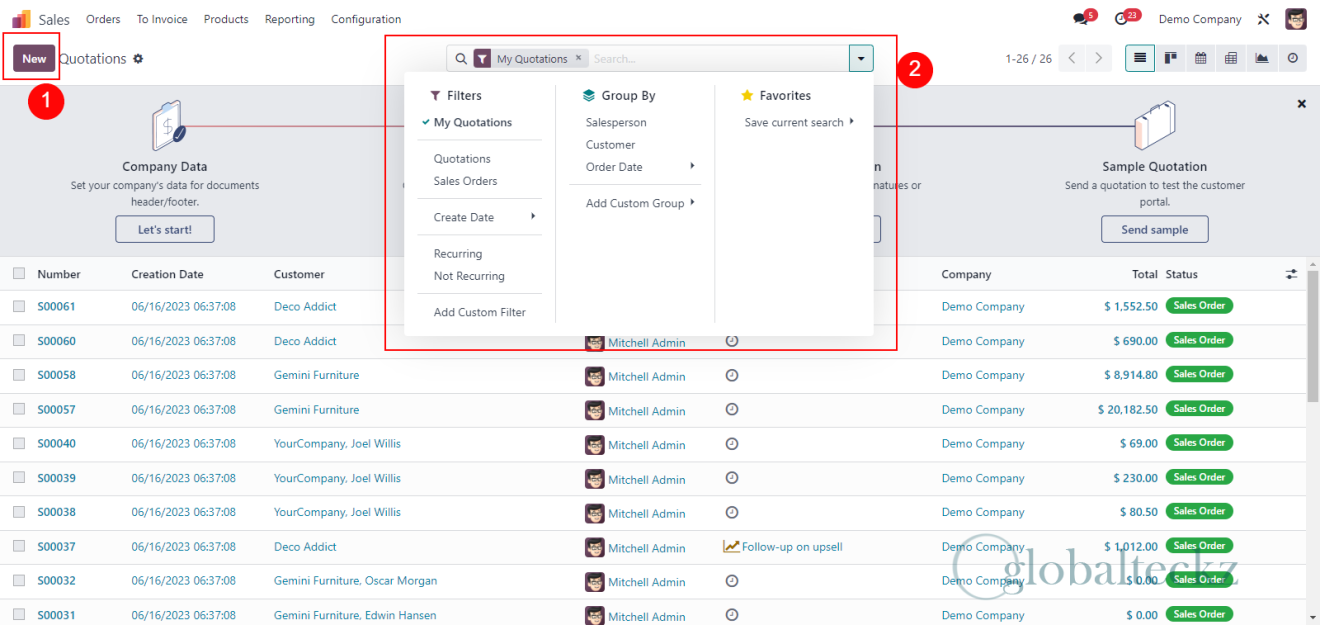
Task: Toggle the select-all header checkbox
Action: (19, 274)
